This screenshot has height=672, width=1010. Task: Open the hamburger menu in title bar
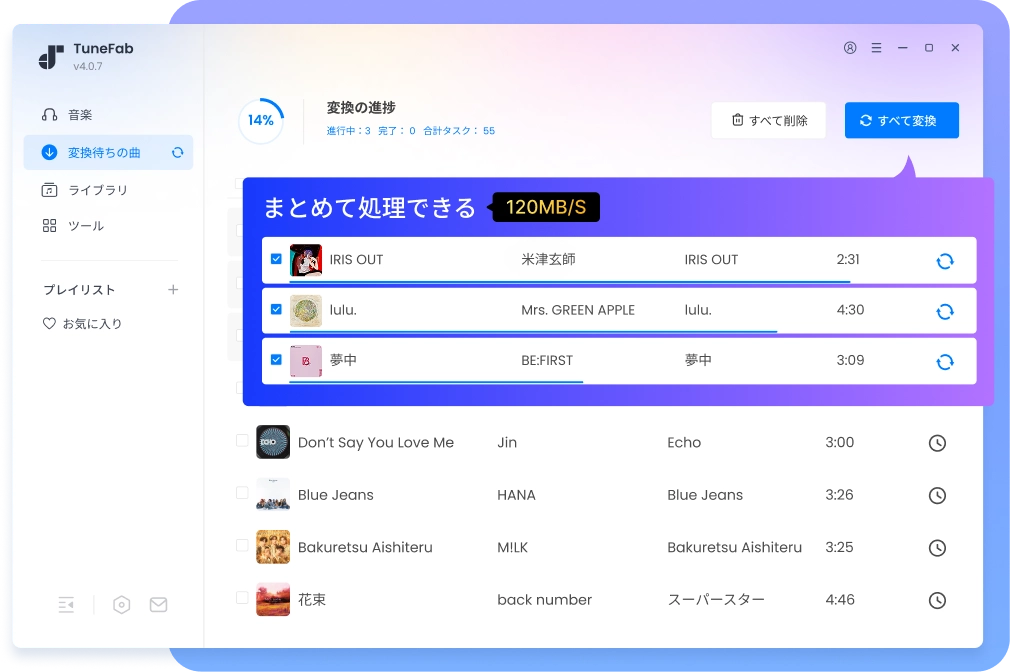[x=876, y=48]
